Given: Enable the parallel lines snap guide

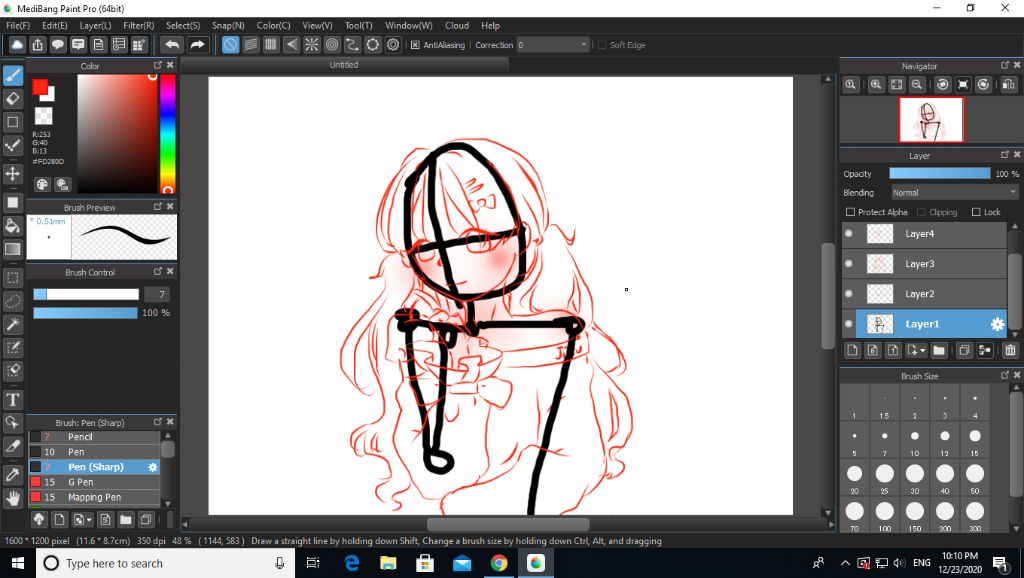Looking at the screenshot, I should coord(251,44).
